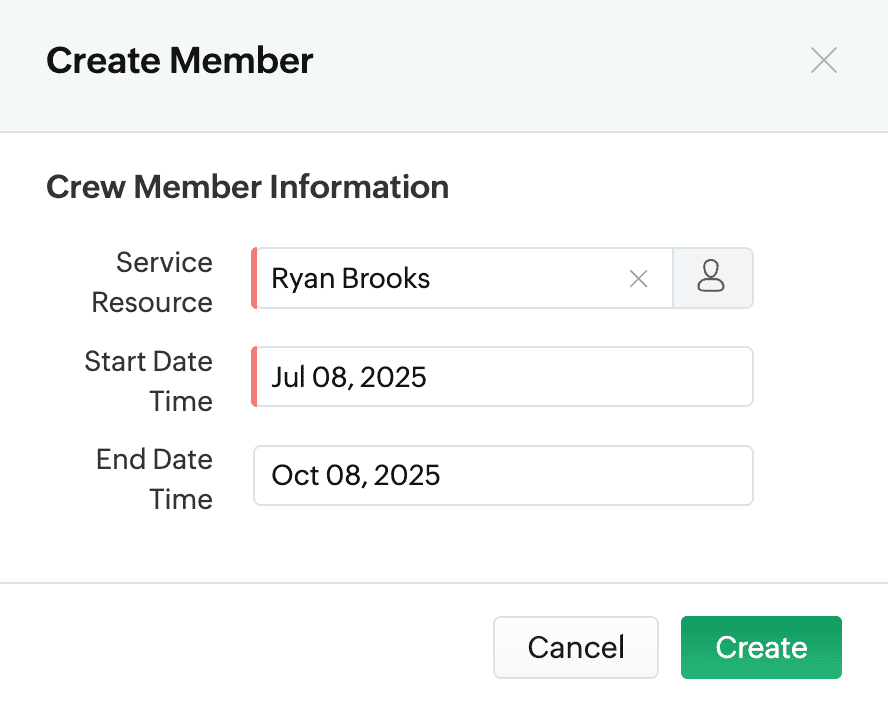The height and width of the screenshot is (706, 888).
Task: Click red mandatory marker on Service Resource
Action: tap(254, 278)
